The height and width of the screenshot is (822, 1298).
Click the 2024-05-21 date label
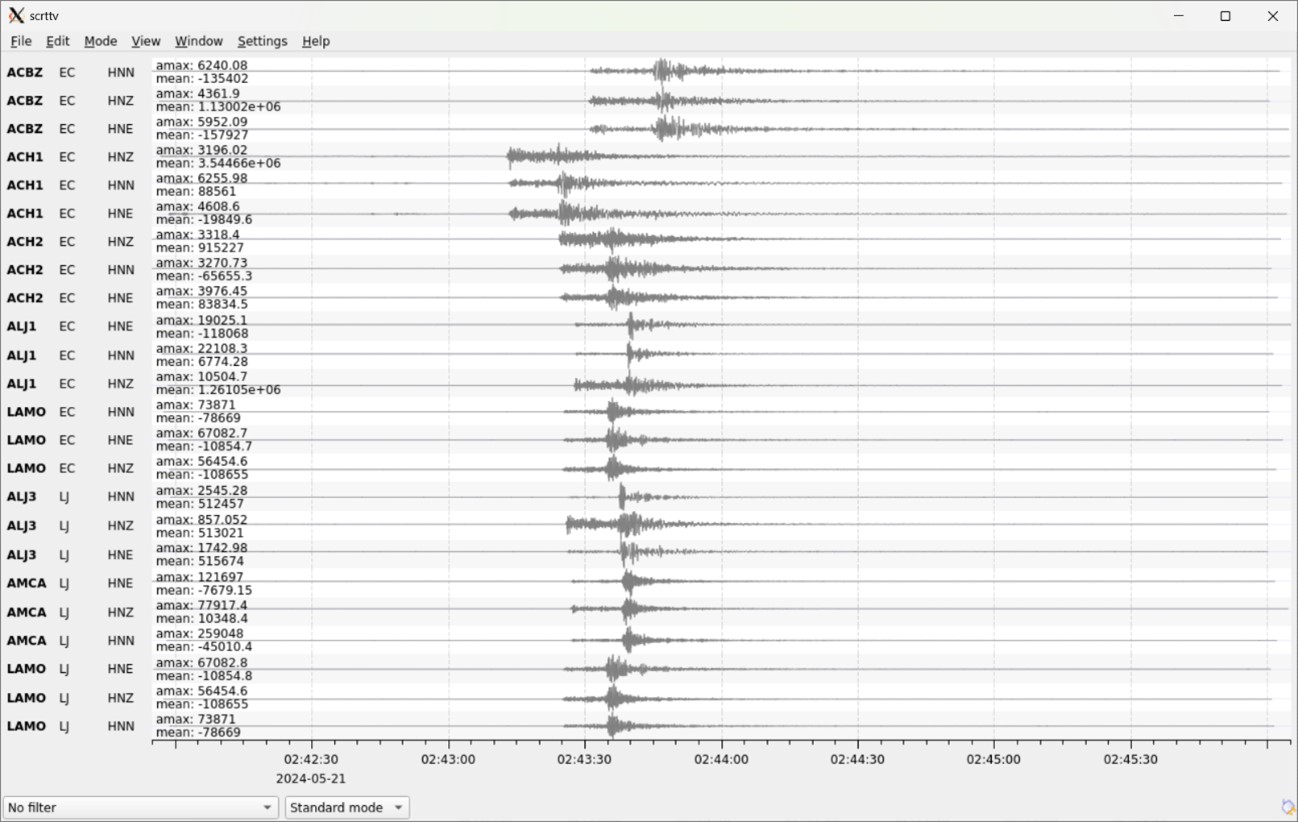pos(311,778)
